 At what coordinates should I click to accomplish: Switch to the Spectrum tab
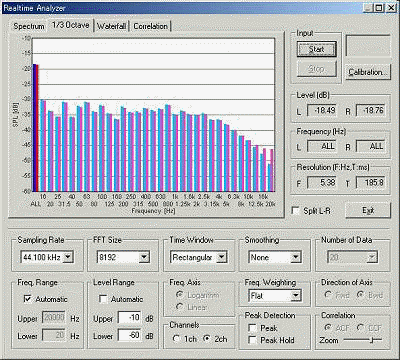(29, 26)
